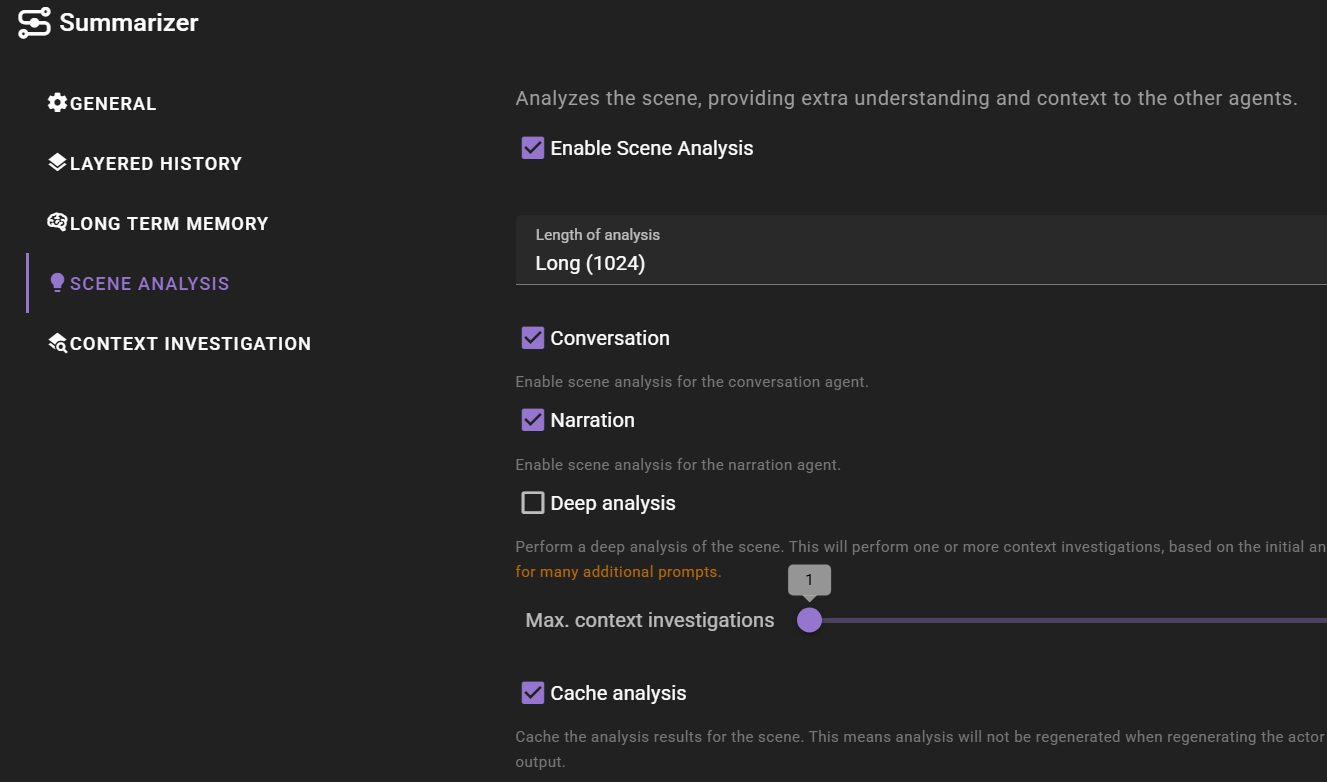Image resolution: width=1327 pixels, height=782 pixels.
Task: Click the Max. context investigations slider handle
Action: tap(809, 621)
